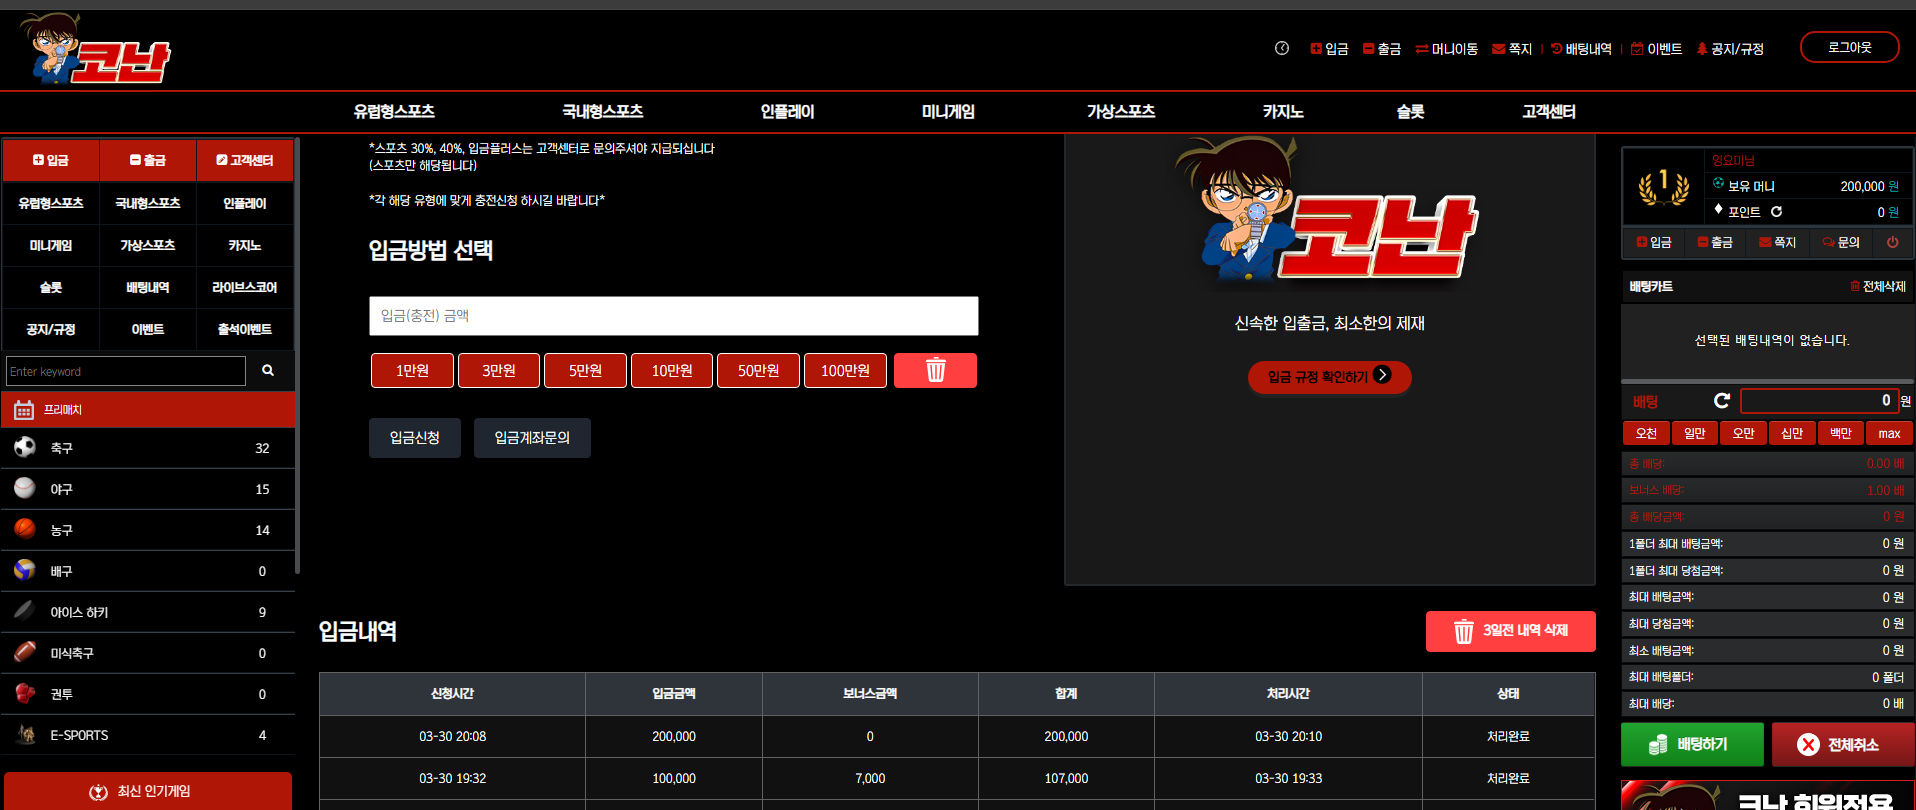The width and height of the screenshot is (1916, 810).
Task: Open the 프리매치 calendar section
Action: (148, 409)
